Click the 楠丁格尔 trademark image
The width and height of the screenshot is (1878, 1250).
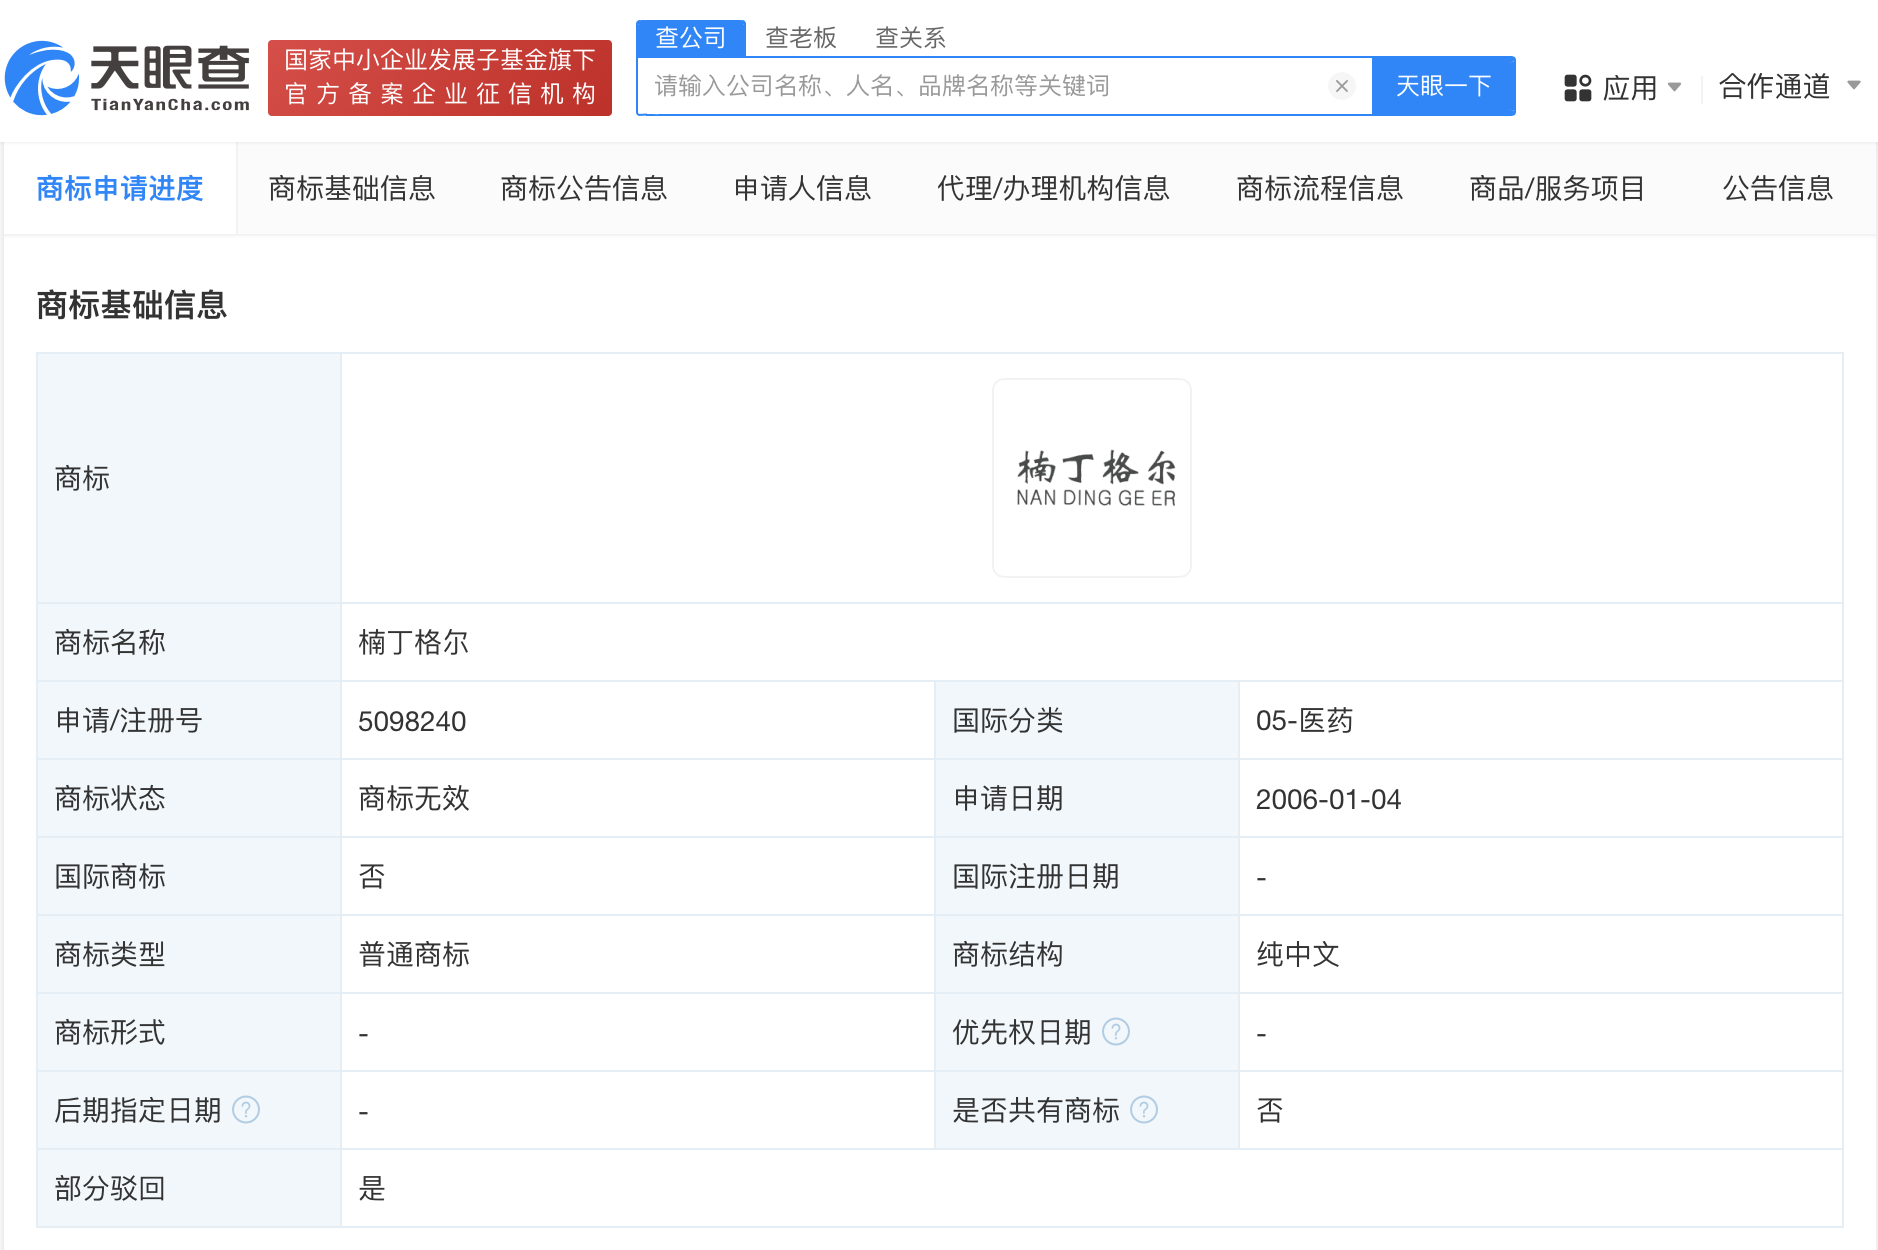(1091, 478)
